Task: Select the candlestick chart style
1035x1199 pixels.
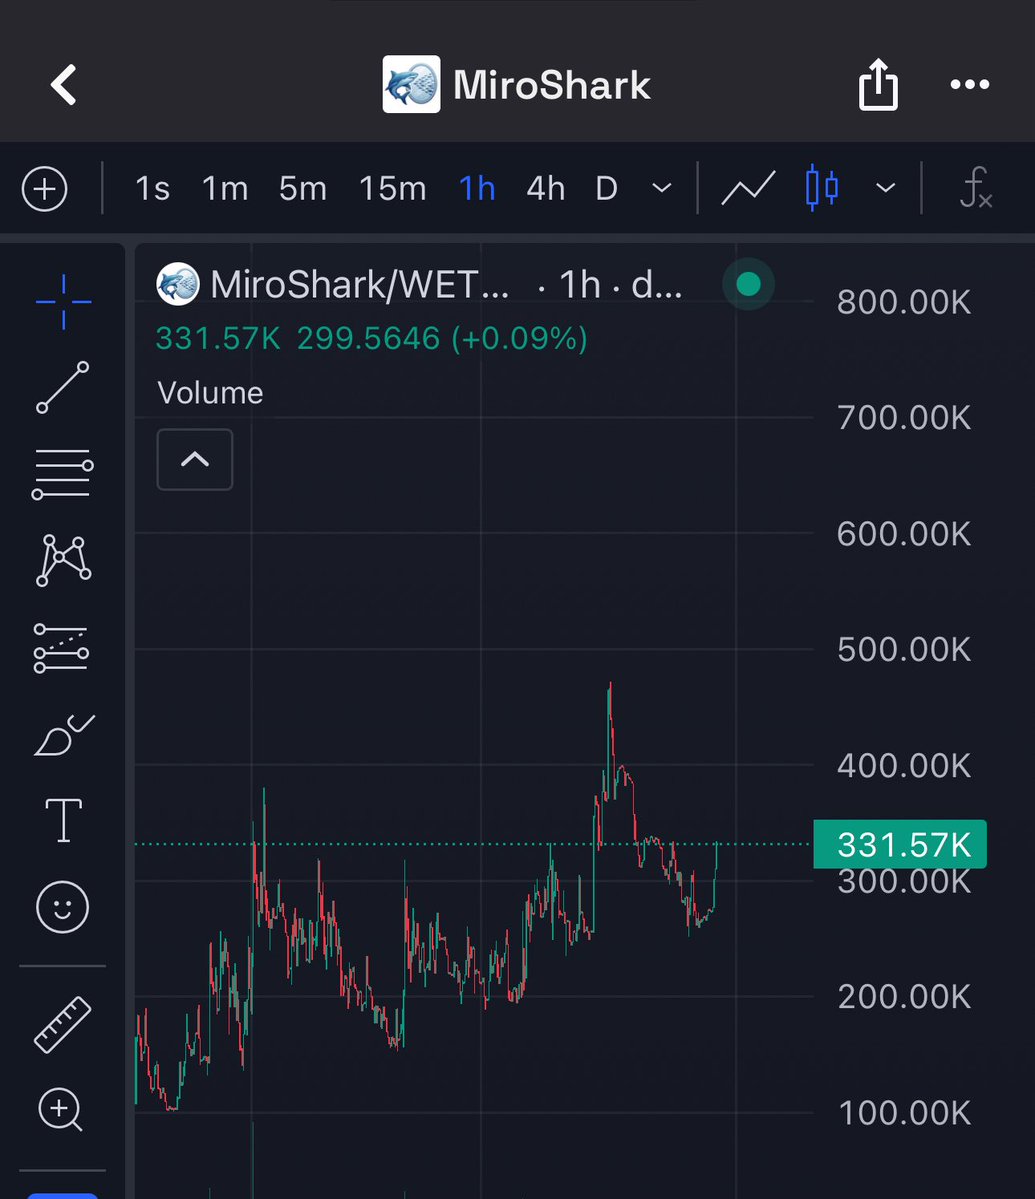Action: 822,188
